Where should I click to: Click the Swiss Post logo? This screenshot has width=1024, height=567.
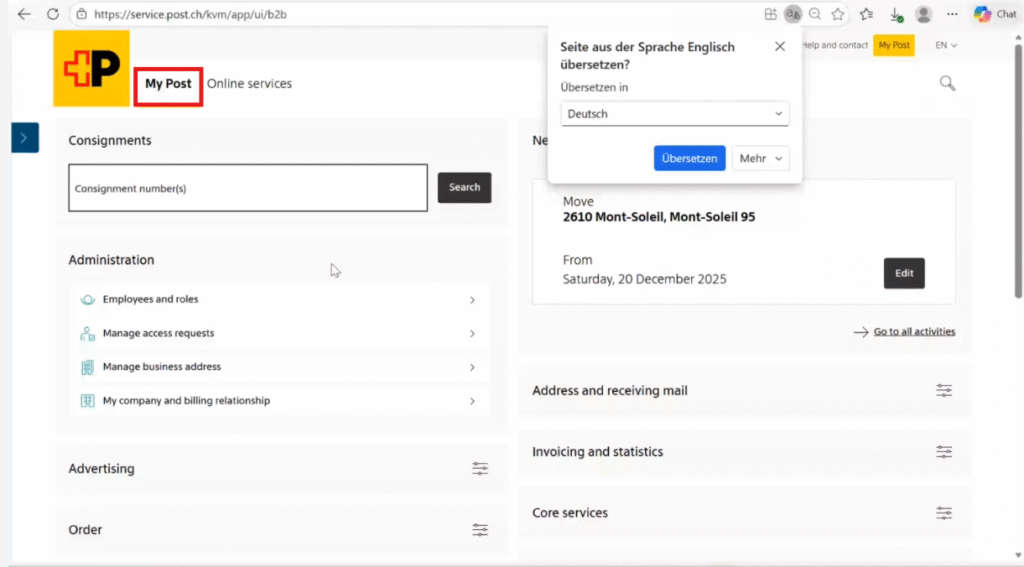[91, 68]
